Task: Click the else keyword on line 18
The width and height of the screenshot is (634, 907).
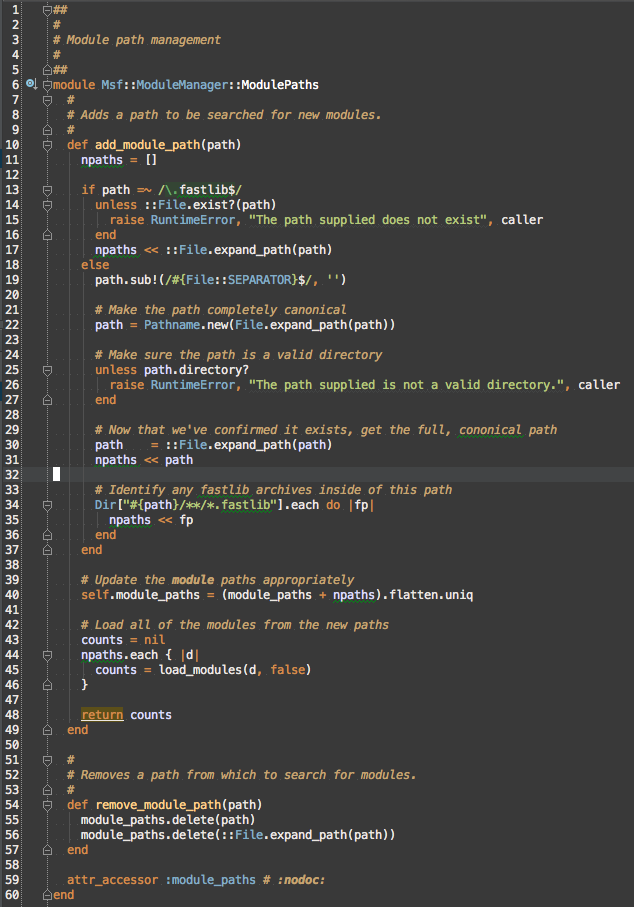Action: coord(95,265)
